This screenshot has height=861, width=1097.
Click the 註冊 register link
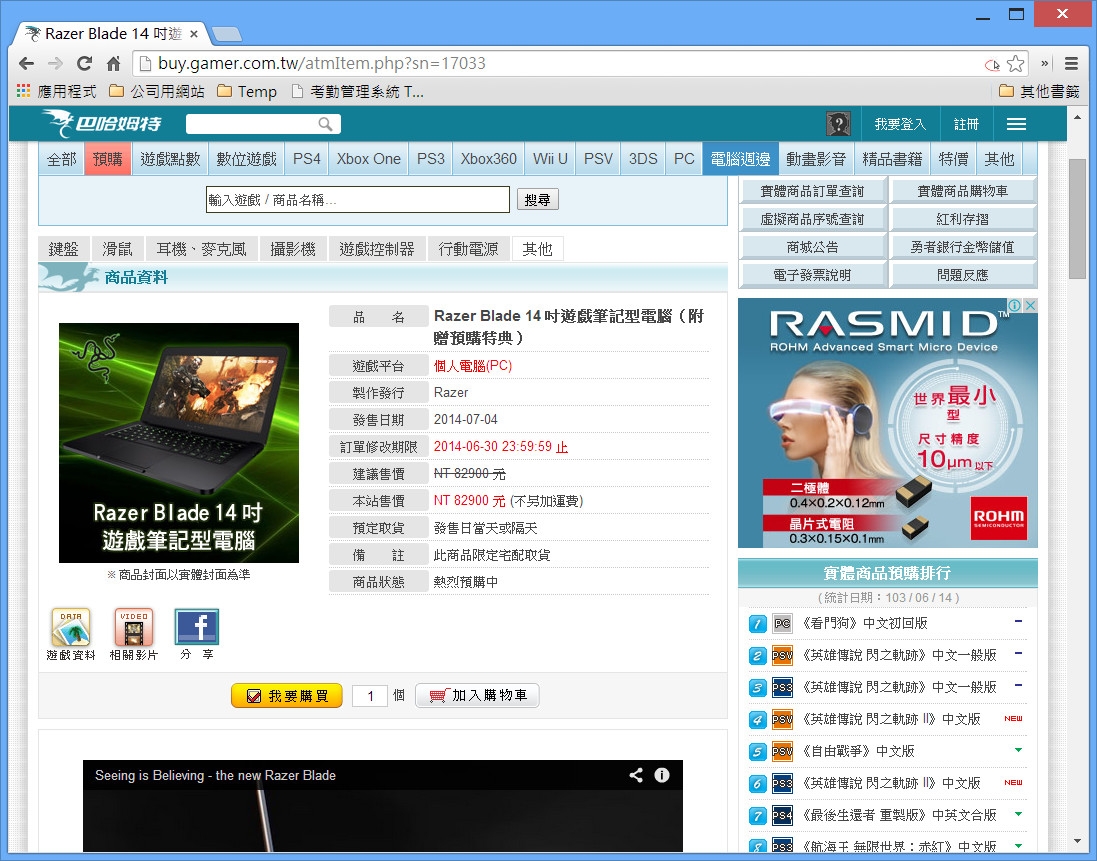(966, 124)
